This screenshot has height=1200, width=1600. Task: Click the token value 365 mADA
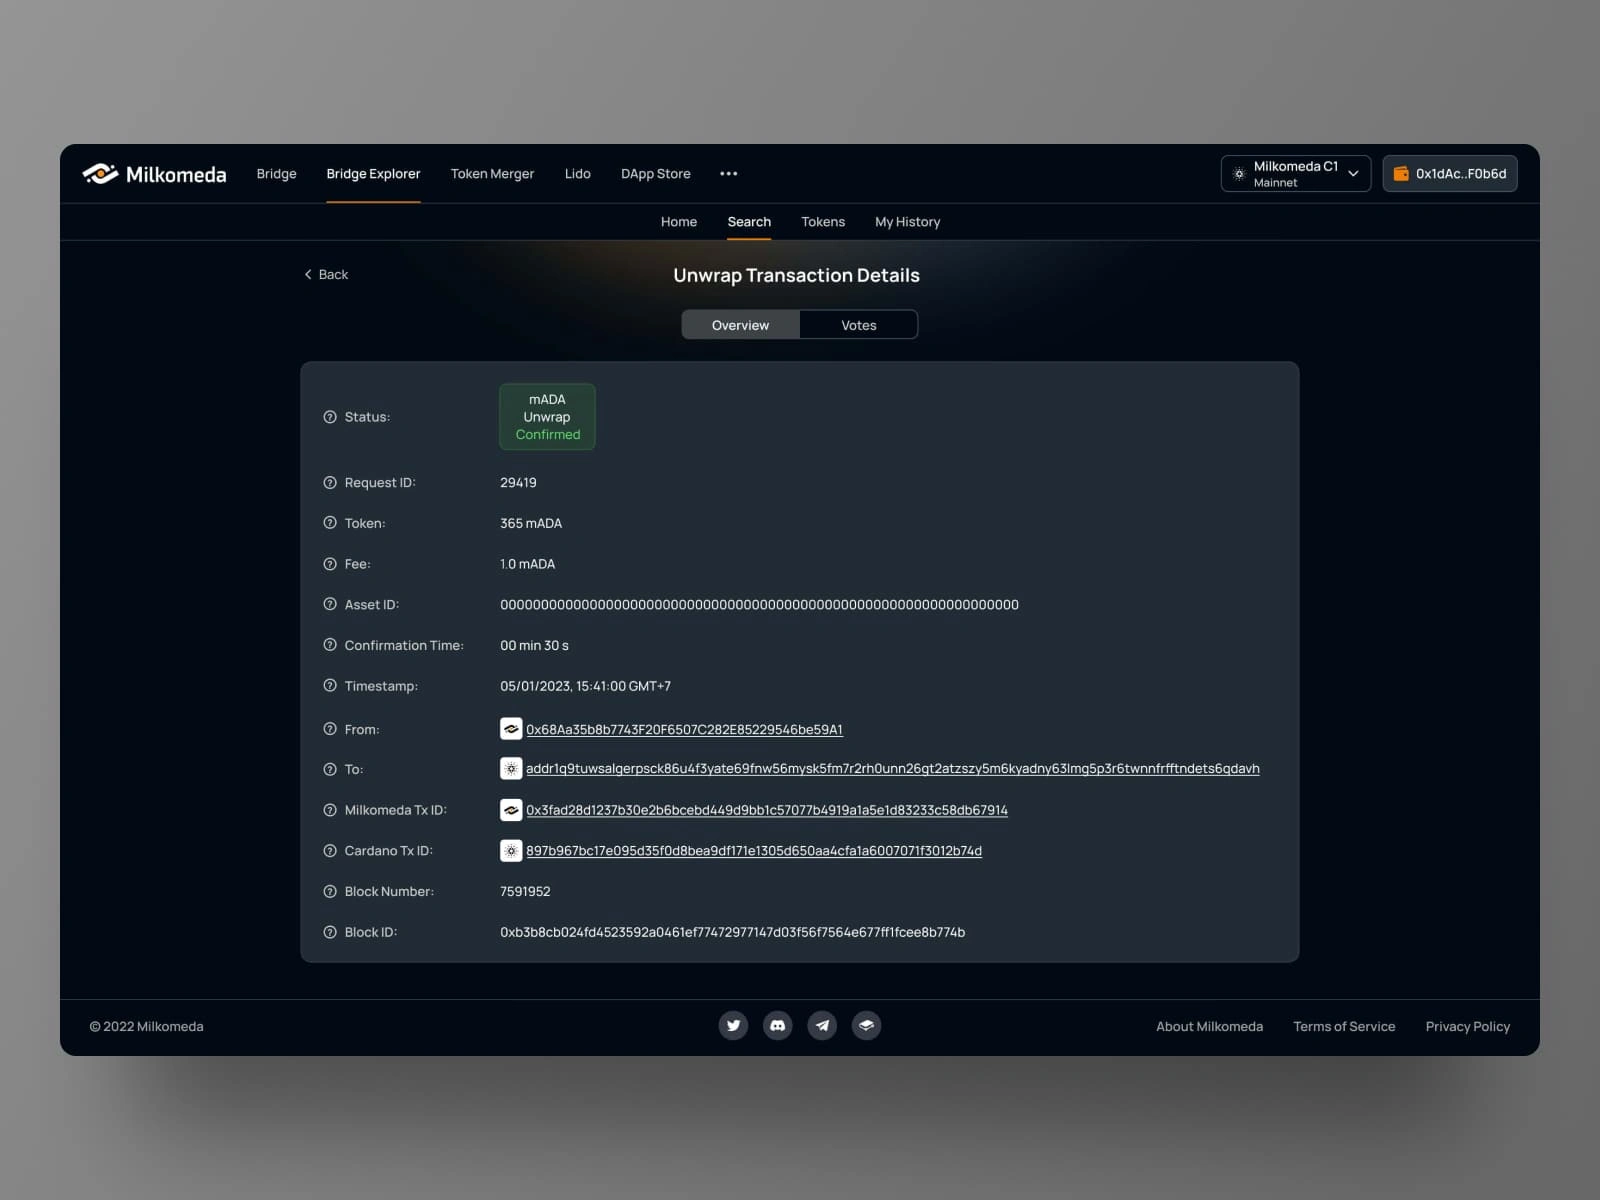tap(531, 523)
